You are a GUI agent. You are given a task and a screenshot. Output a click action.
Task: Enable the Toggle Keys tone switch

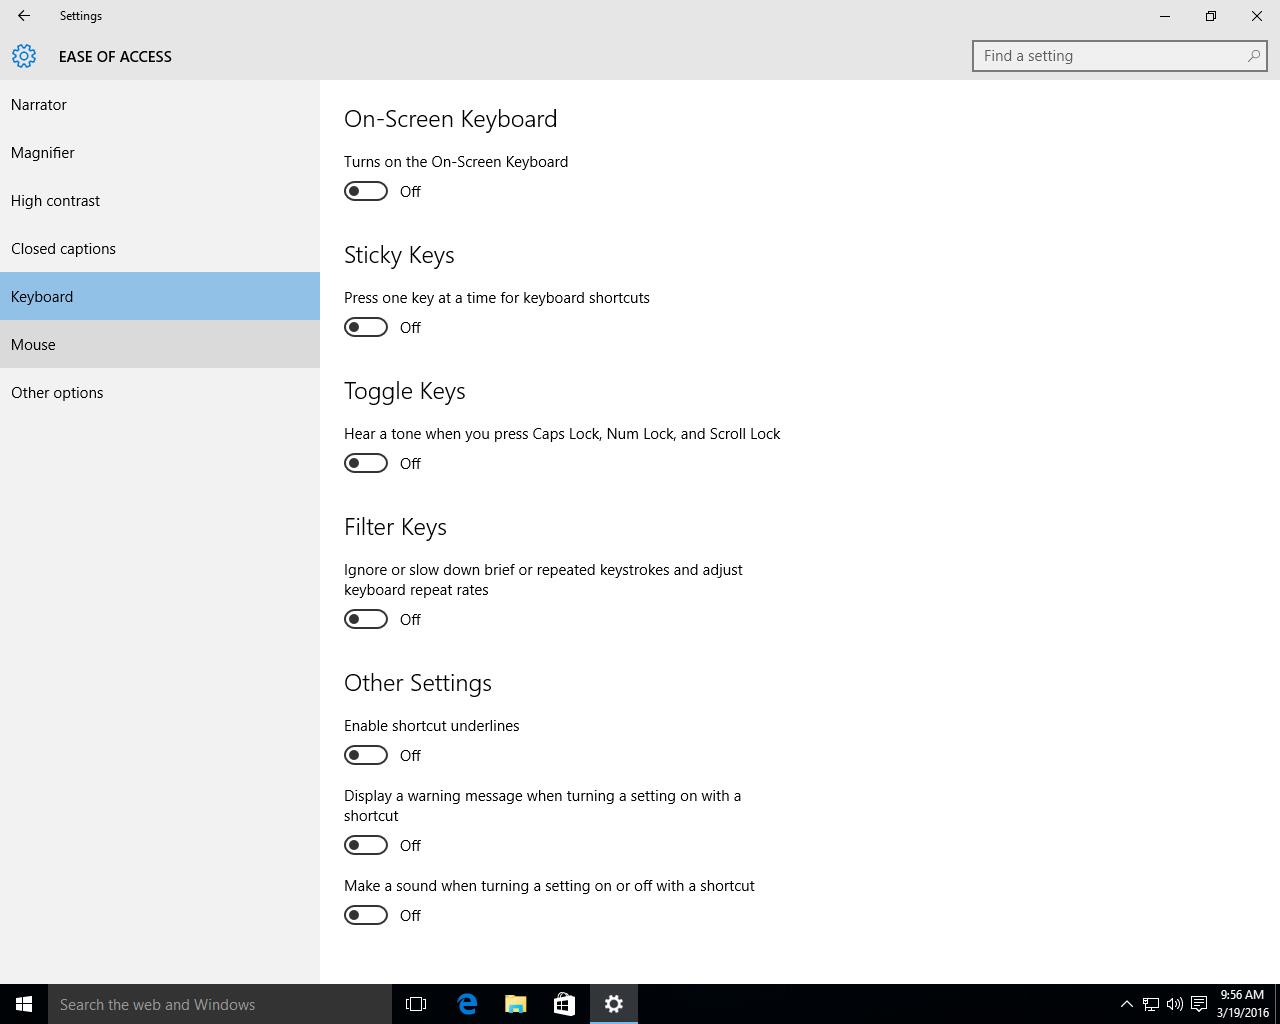[x=366, y=463]
